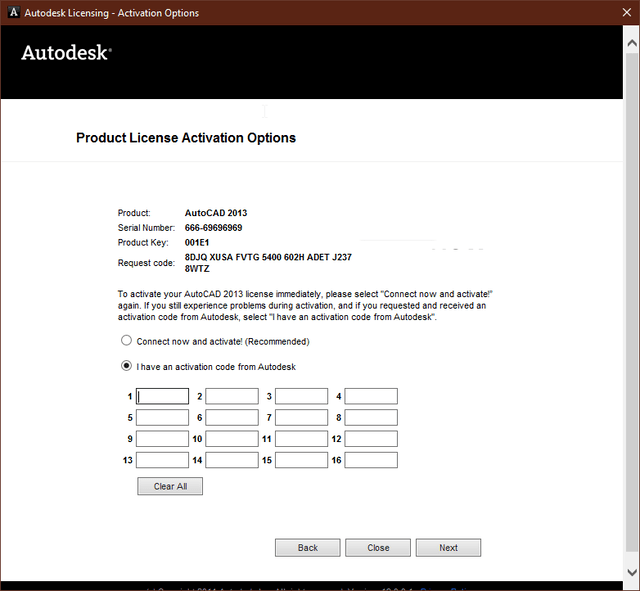Click the Autodesk A title bar icon
The image size is (640, 591).
14,12
